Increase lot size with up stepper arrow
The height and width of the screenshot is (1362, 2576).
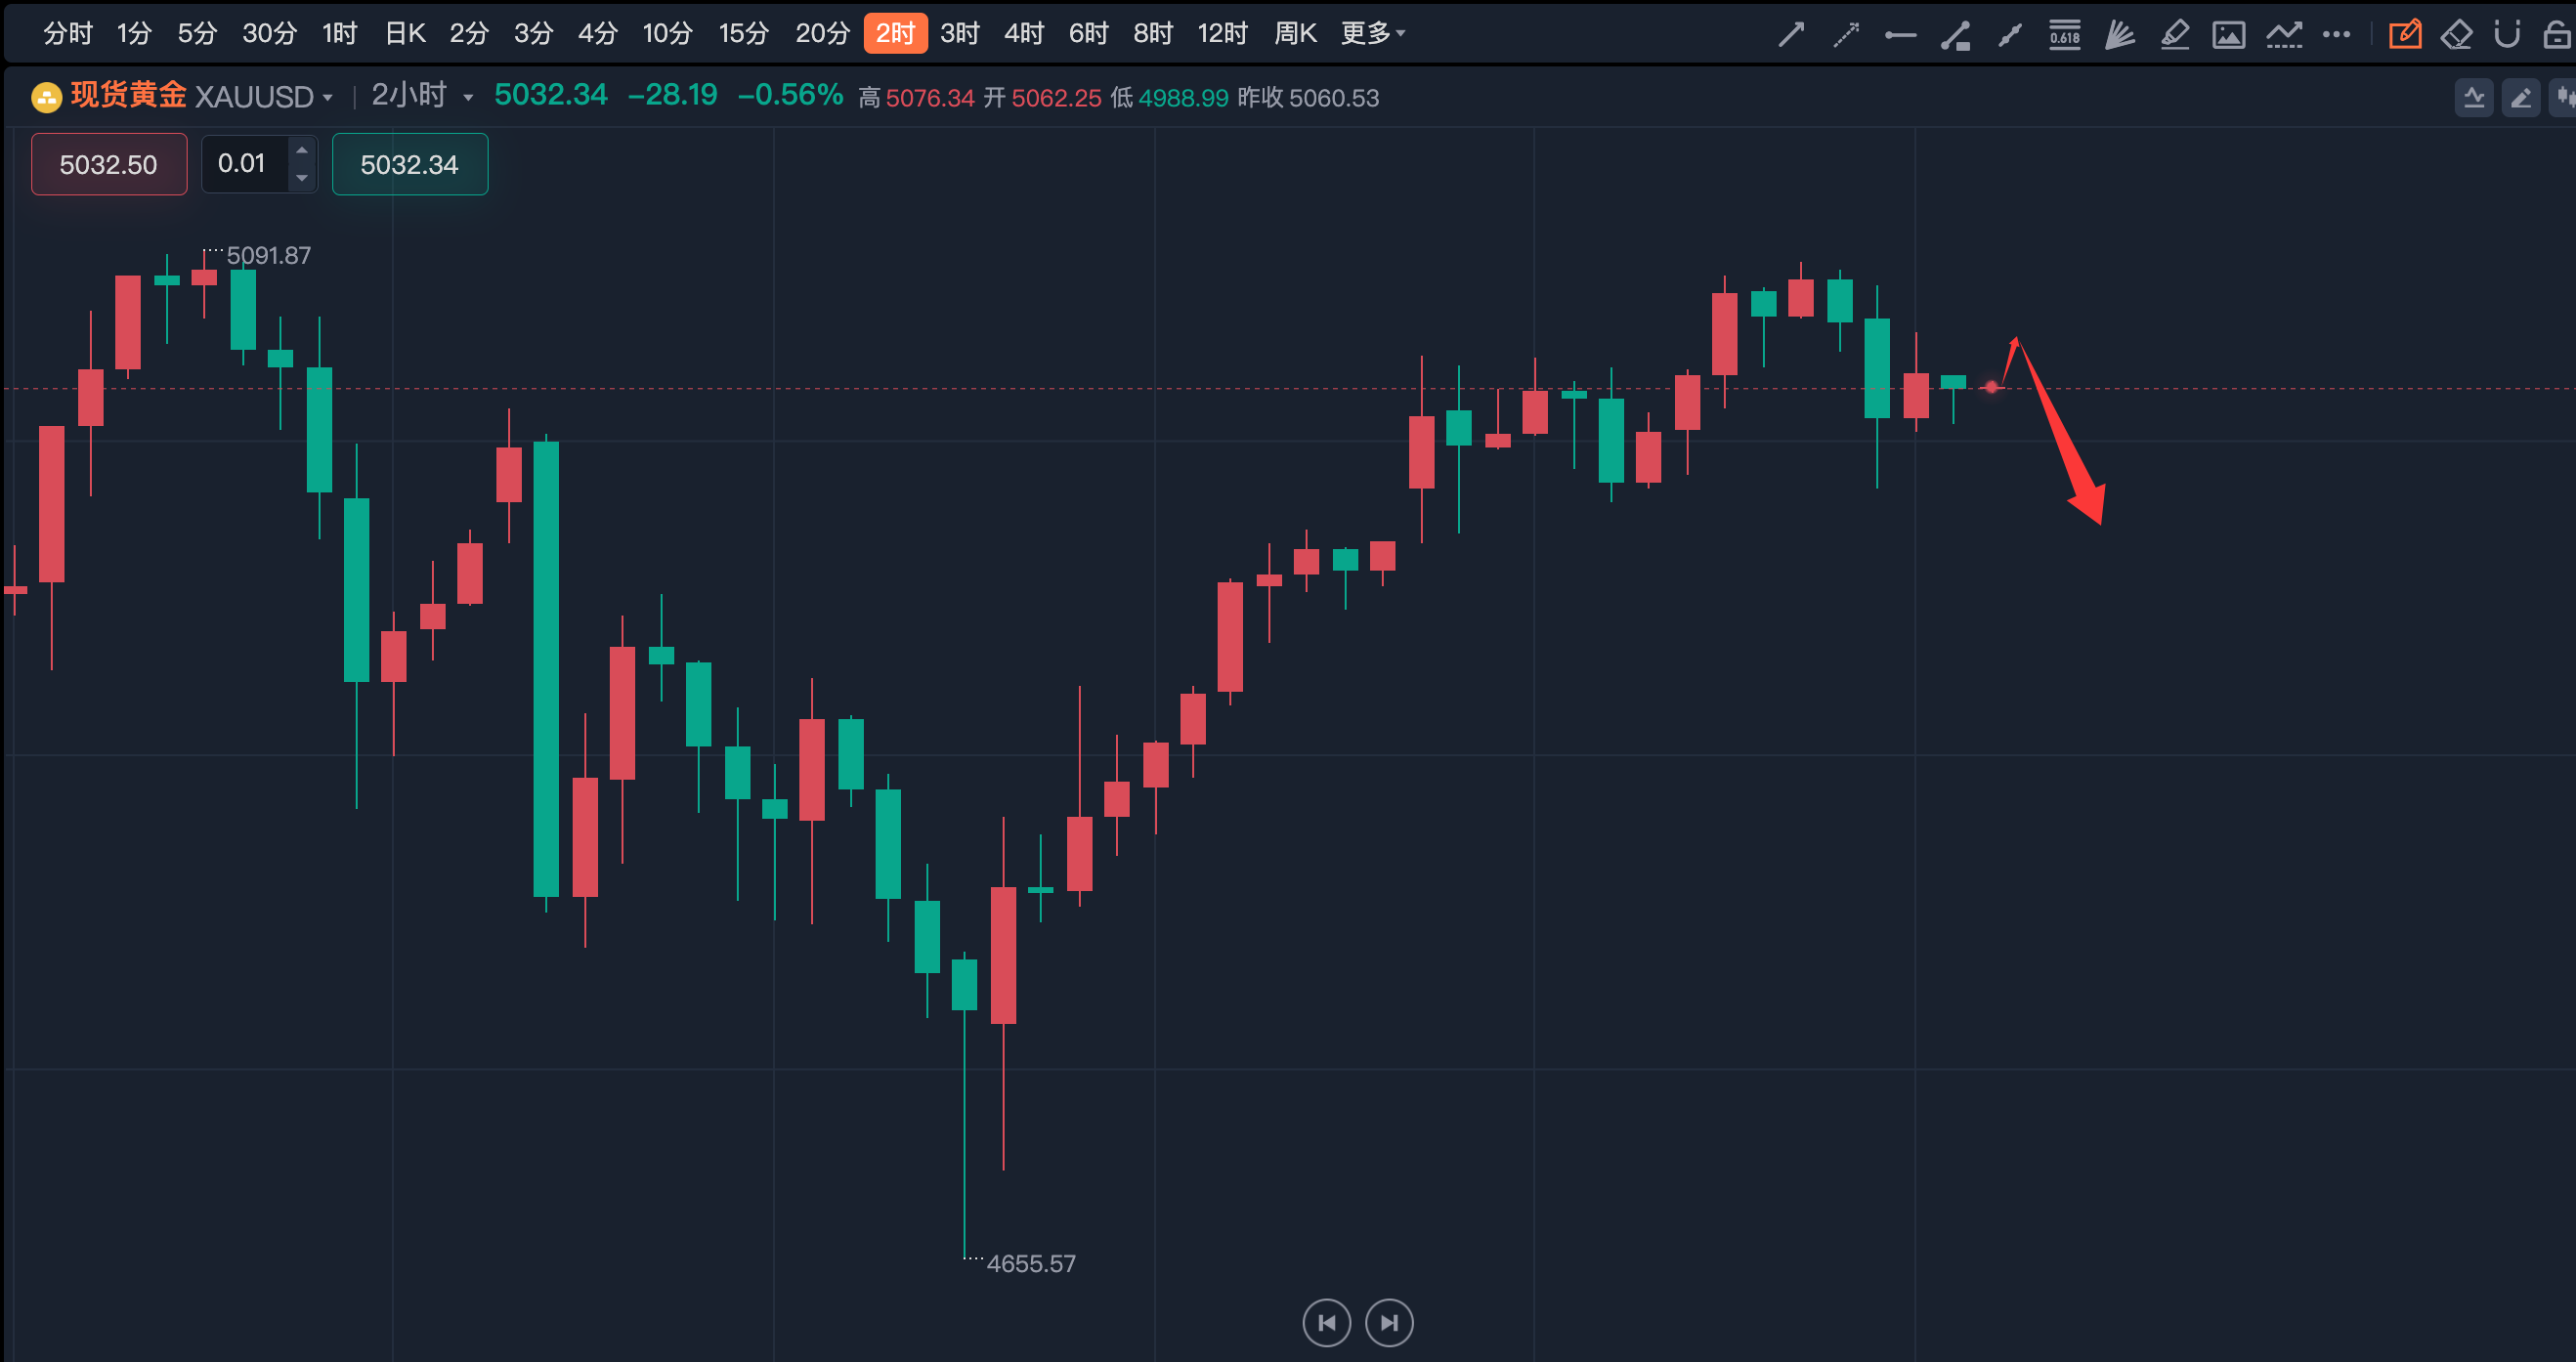pyautogui.click(x=302, y=151)
